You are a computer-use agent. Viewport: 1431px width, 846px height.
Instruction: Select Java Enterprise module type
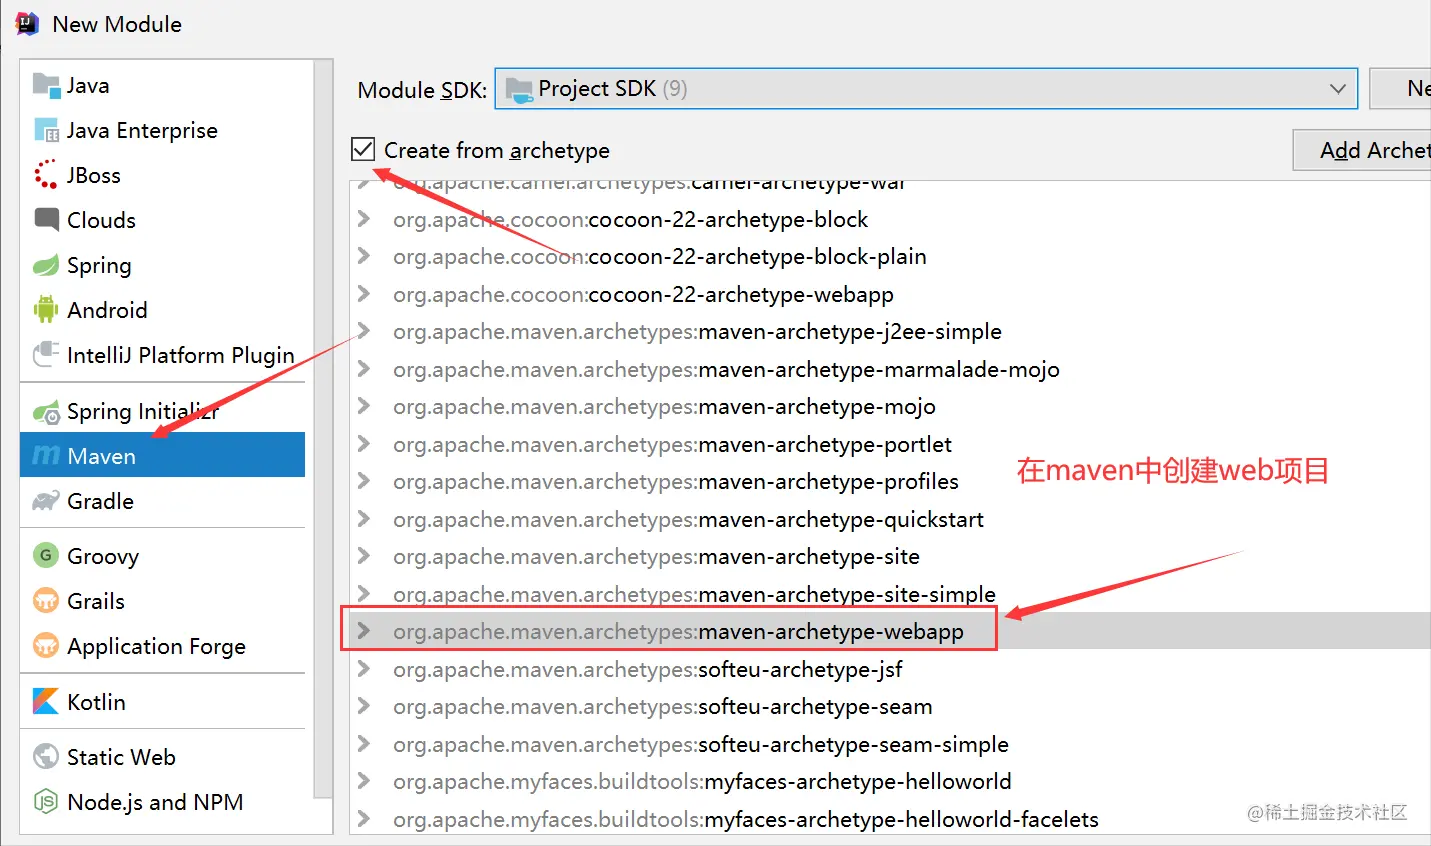tap(162, 131)
